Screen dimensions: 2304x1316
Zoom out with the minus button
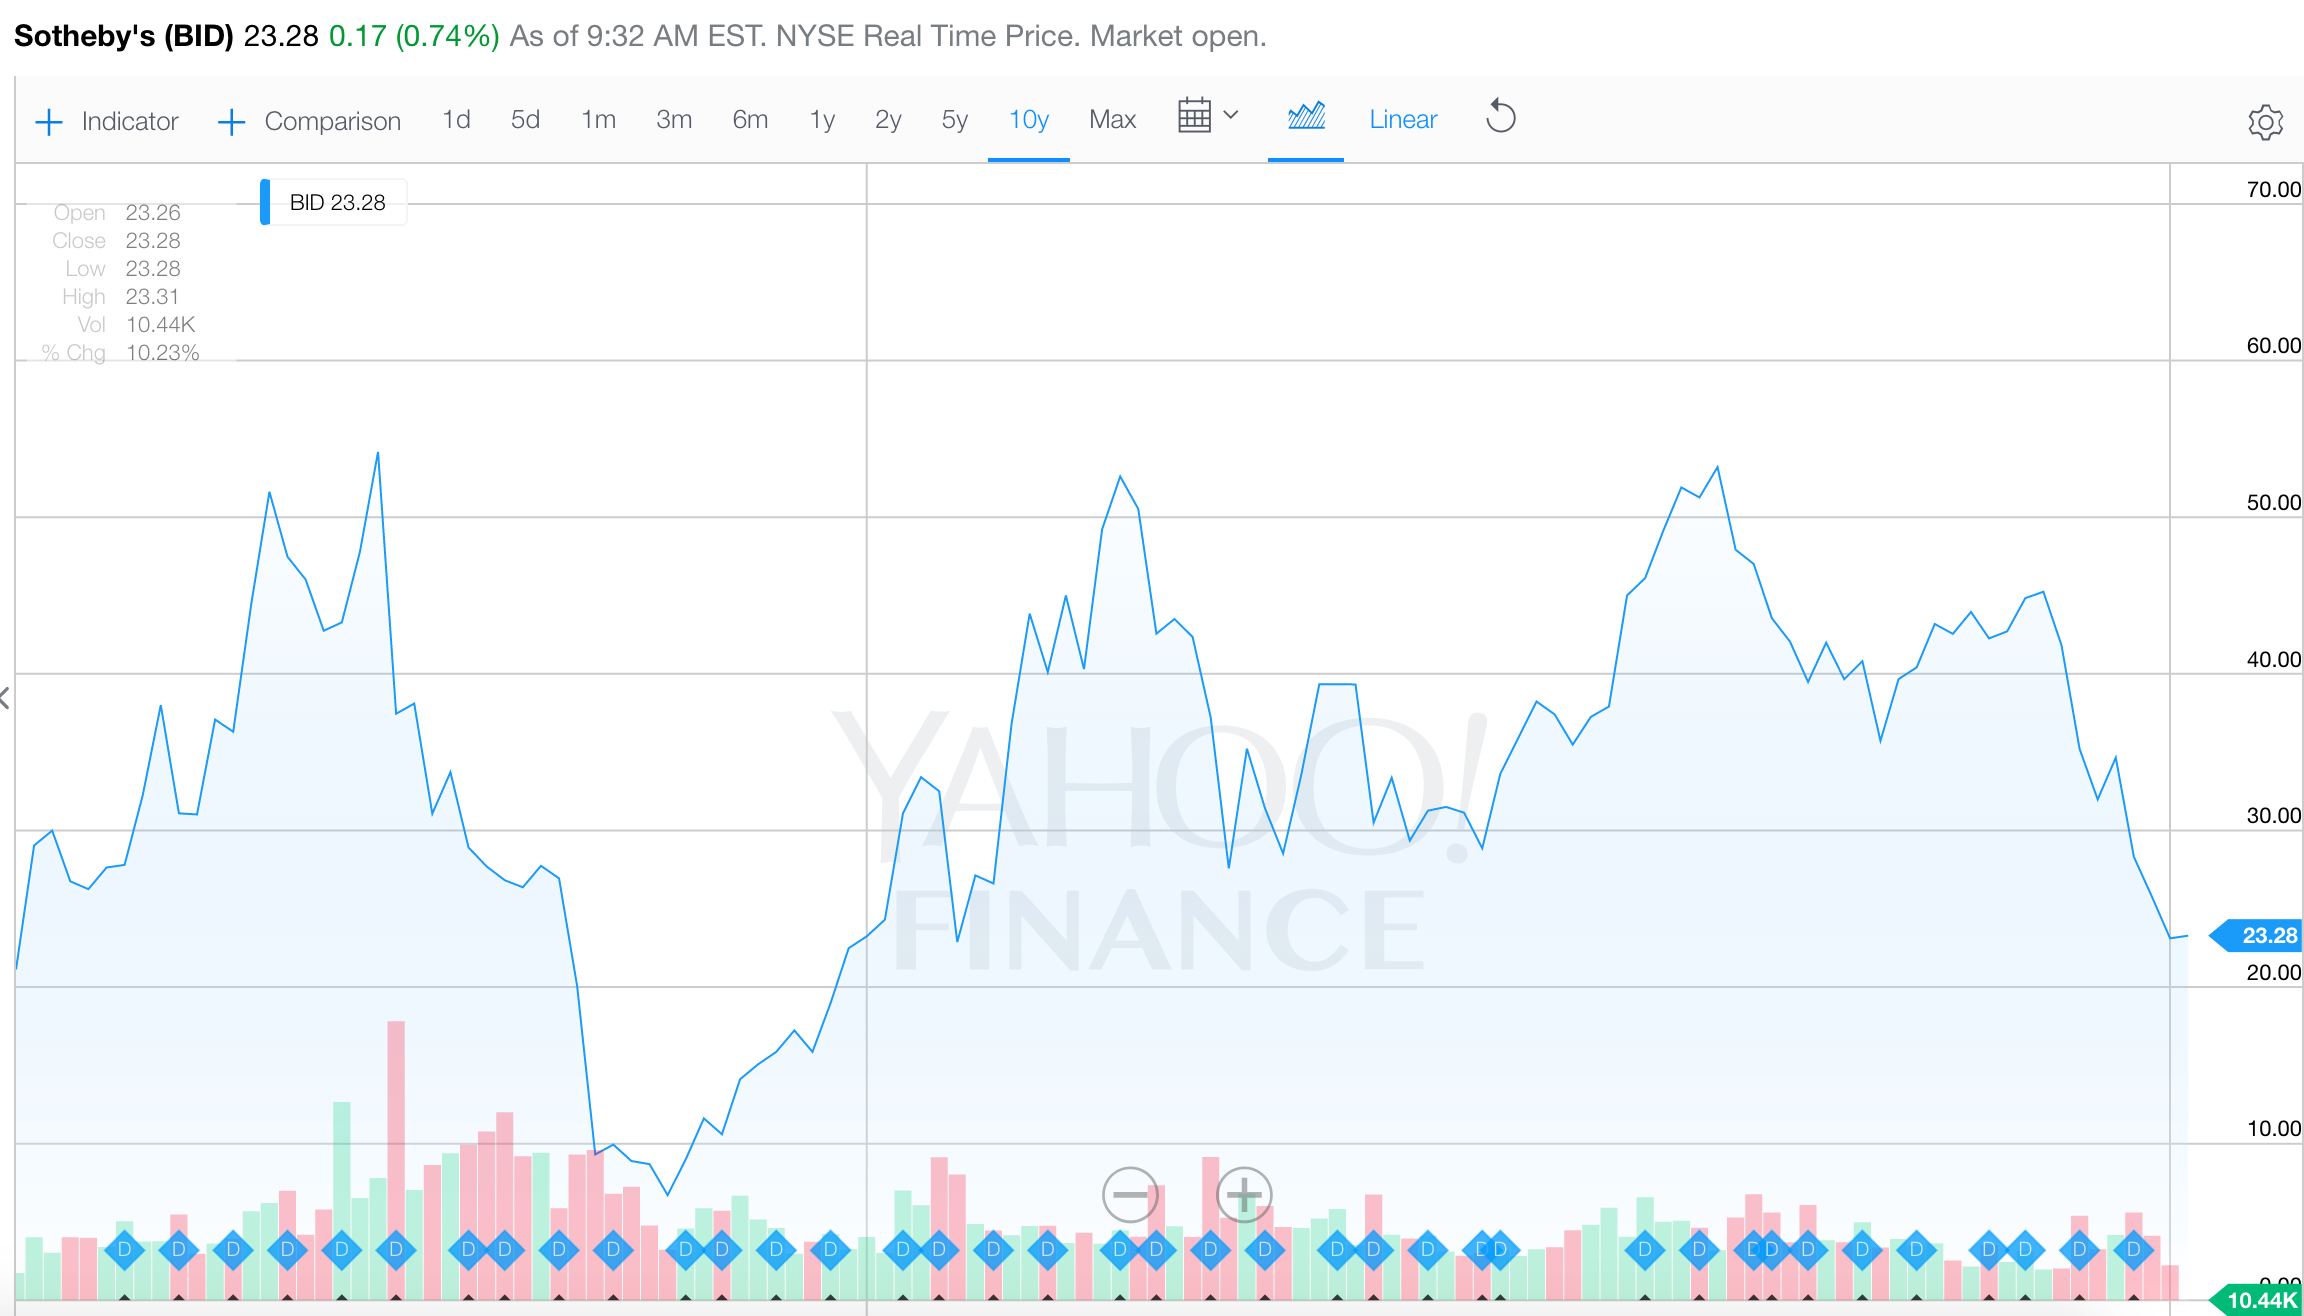click(x=1130, y=1194)
